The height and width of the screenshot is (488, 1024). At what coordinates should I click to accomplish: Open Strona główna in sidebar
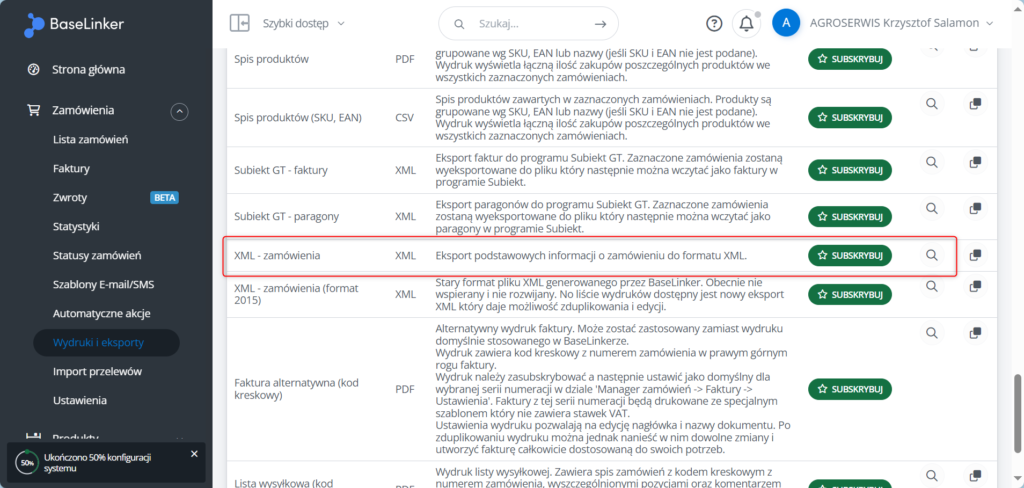click(x=88, y=70)
